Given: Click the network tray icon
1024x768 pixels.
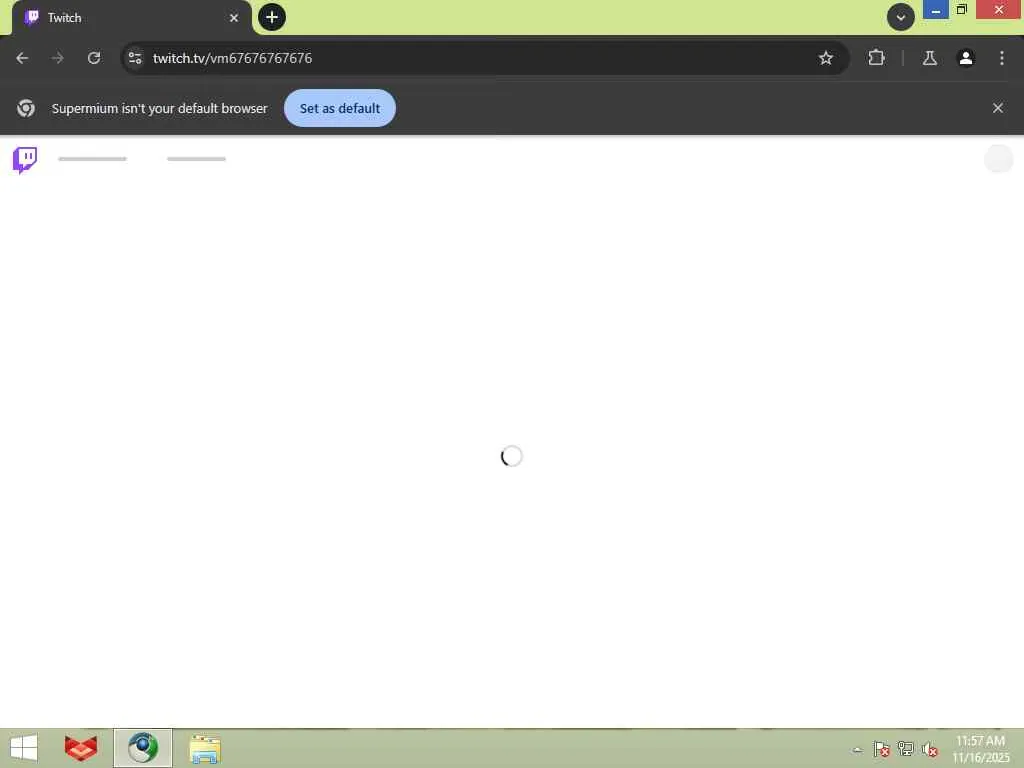Looking at the screenshot, I should pos(906,749).
